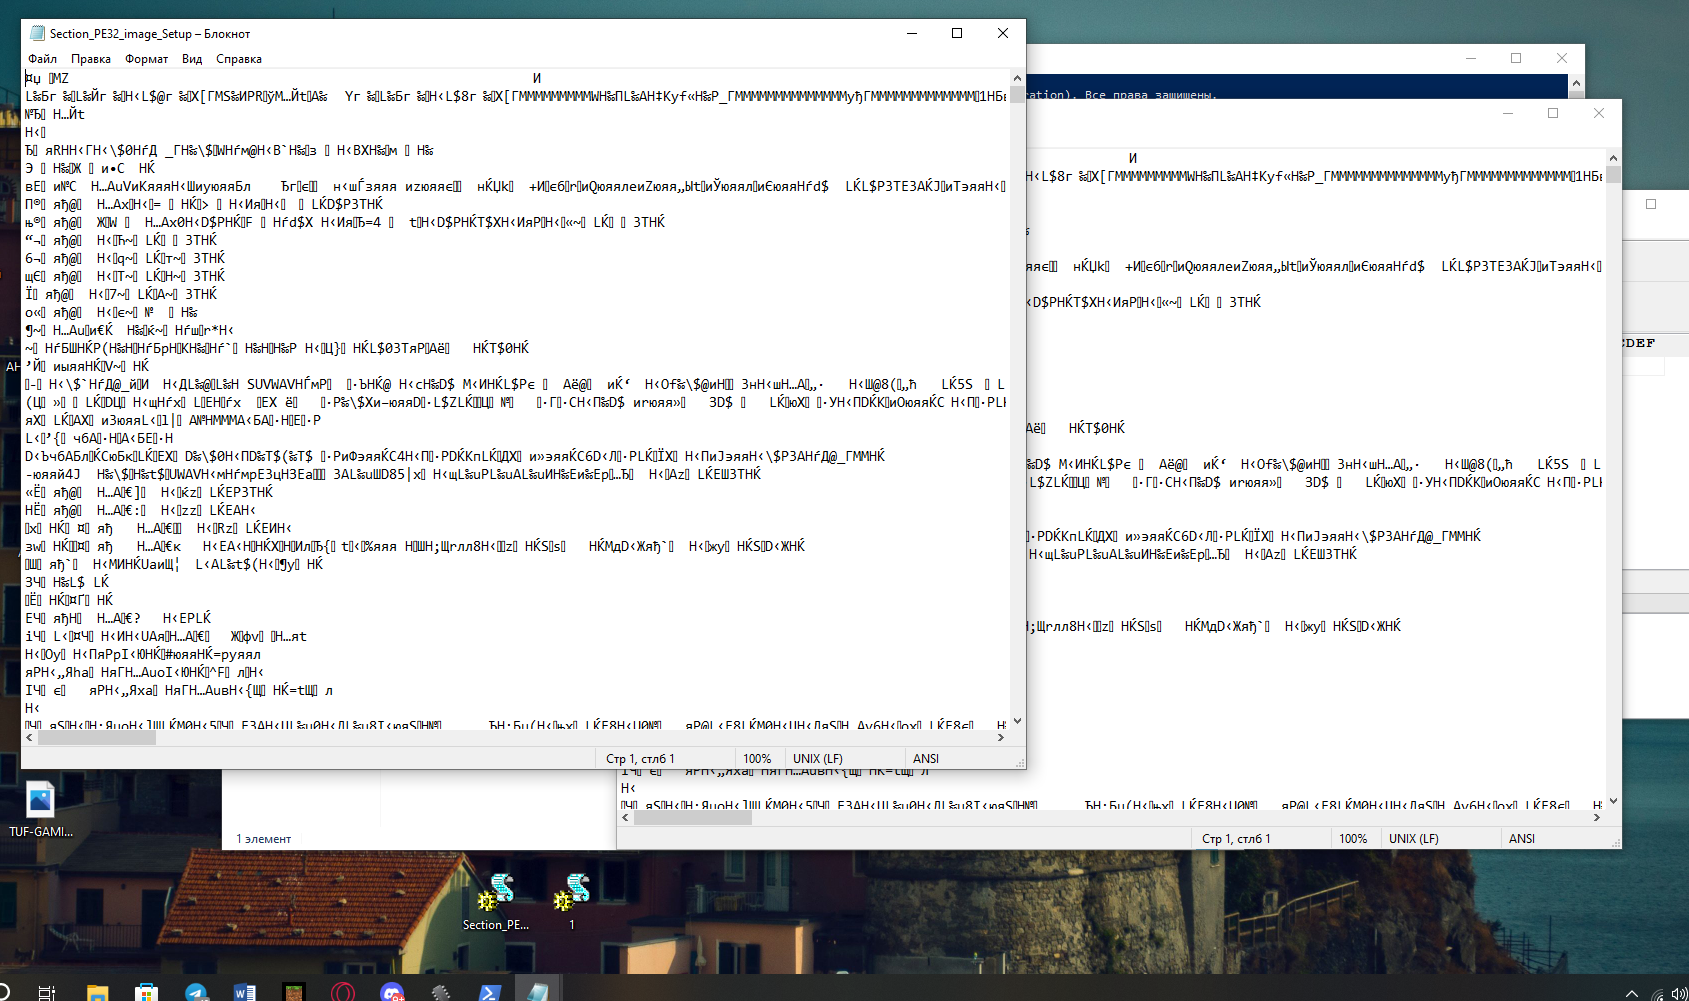Click the right arrow of the front Notepad horizontal scrollbar

coord(1000,738)
